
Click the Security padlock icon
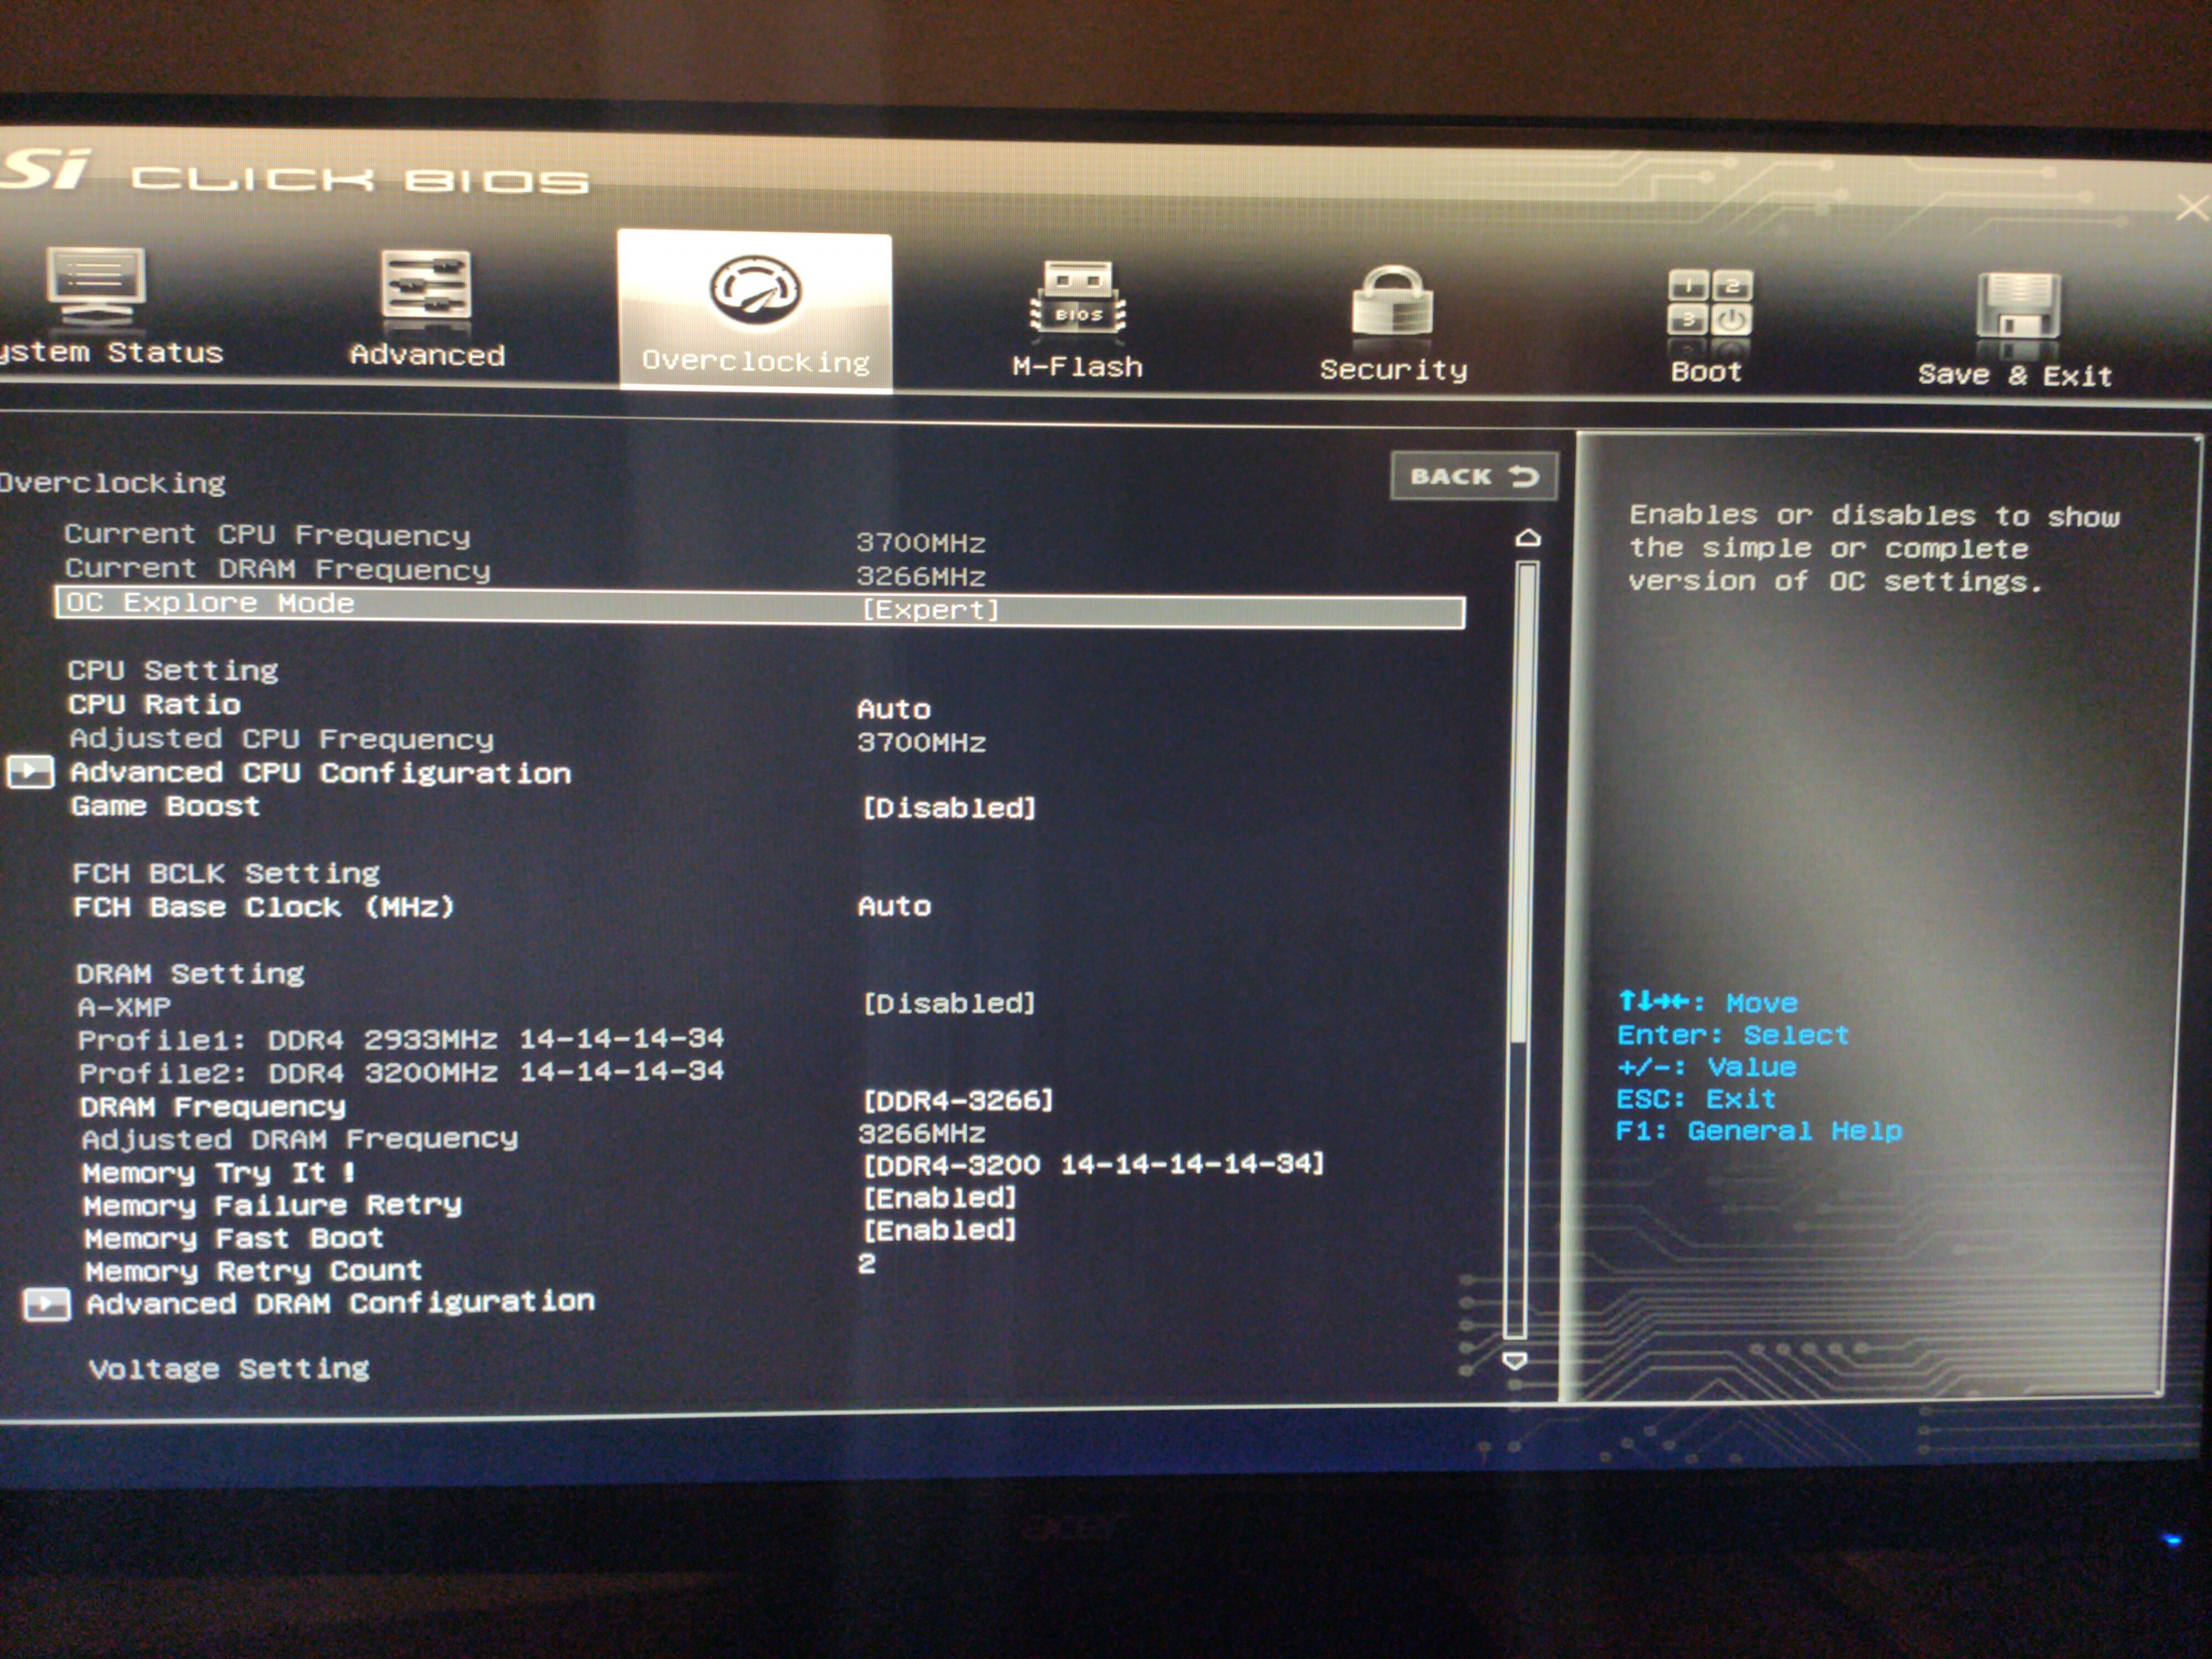[x=1392, y=303]
